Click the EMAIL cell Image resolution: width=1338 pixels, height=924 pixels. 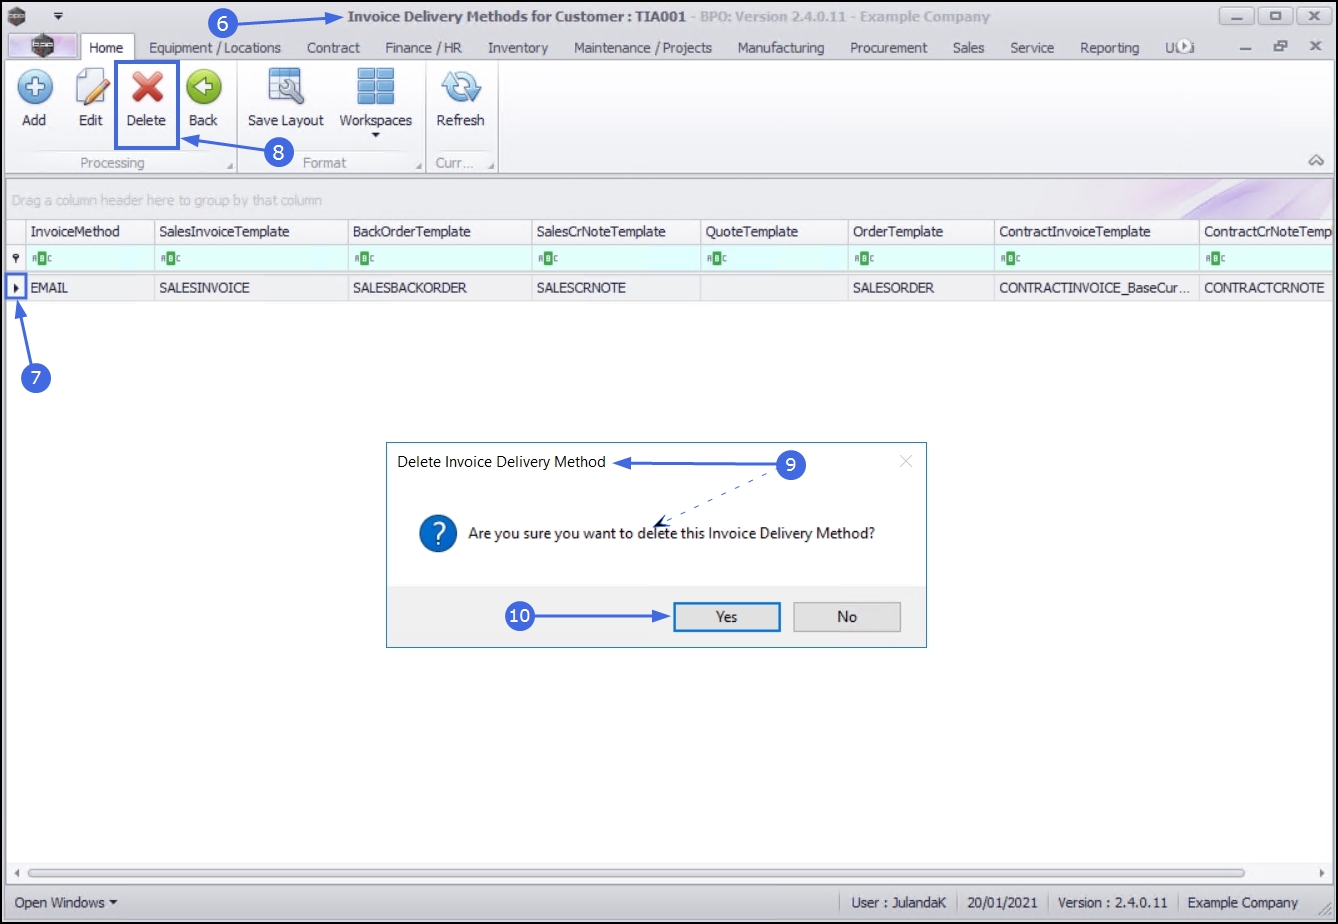[x=90, y=288]
